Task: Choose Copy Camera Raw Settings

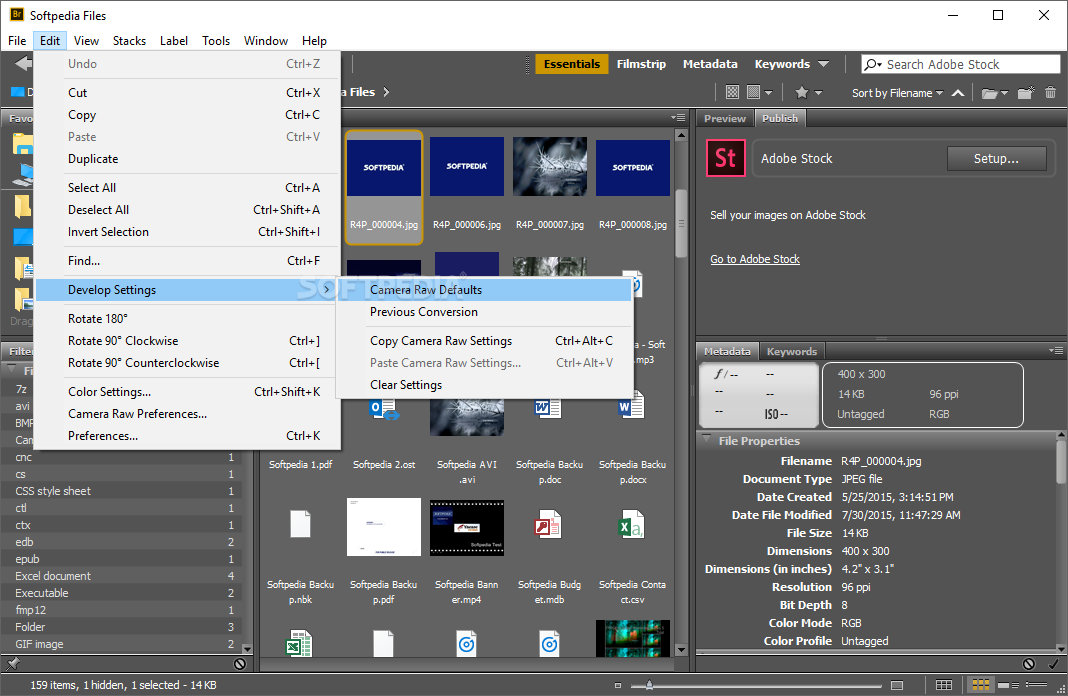Action: pyautogui.click(x=484, y=341)
